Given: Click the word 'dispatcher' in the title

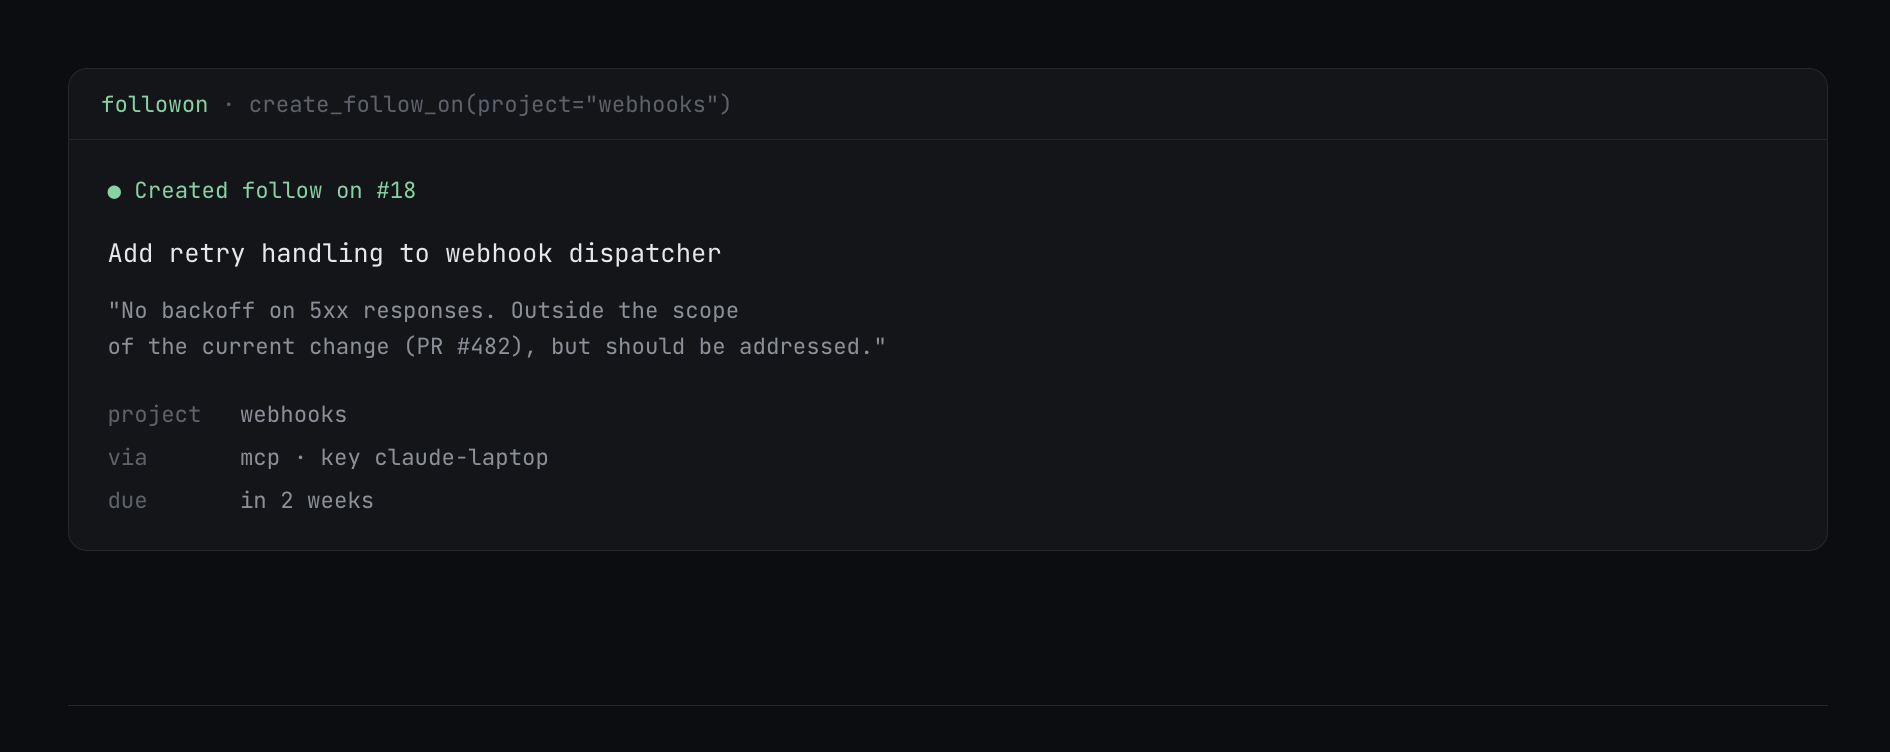Looking at the screenshot, I should point(645,254).
